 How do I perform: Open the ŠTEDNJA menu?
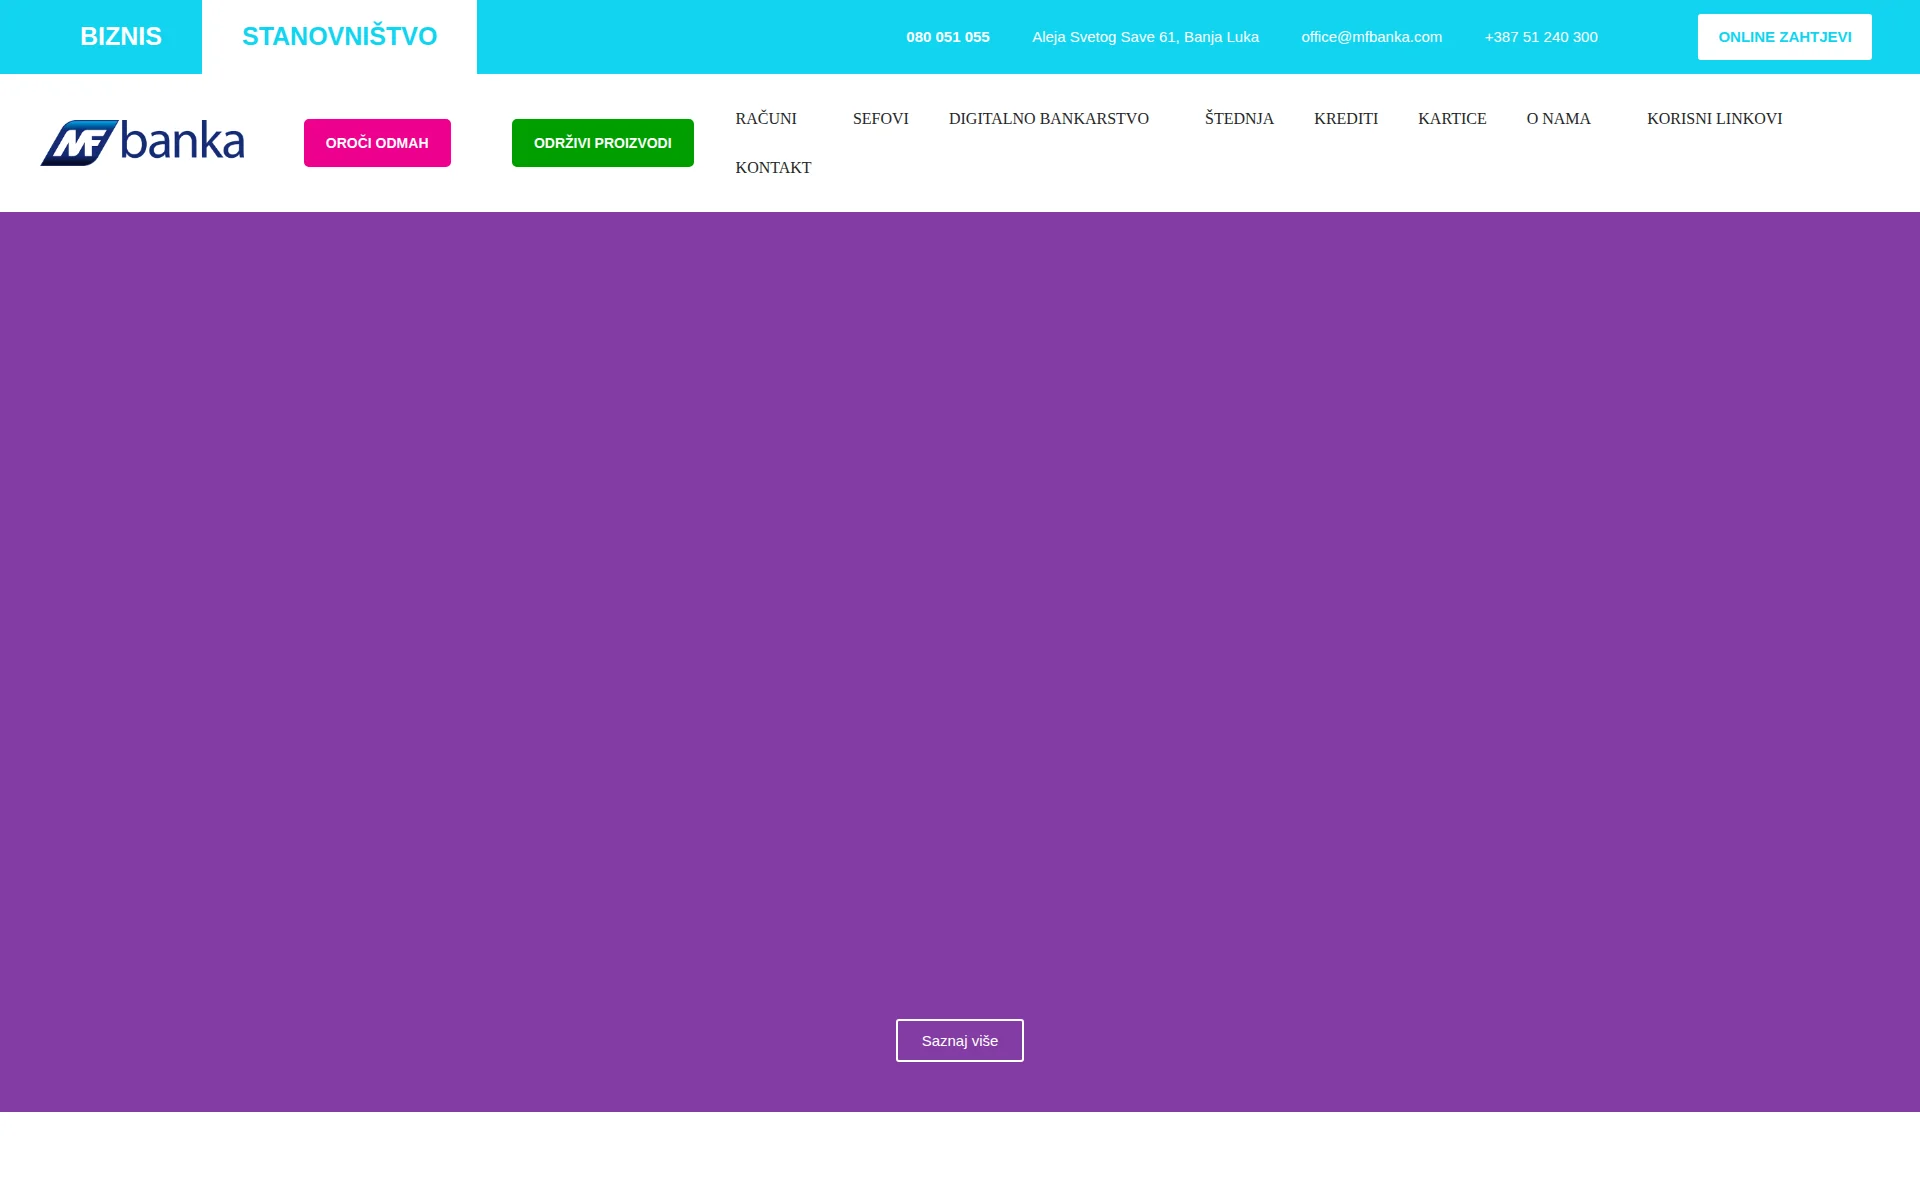coord(1239,119)
